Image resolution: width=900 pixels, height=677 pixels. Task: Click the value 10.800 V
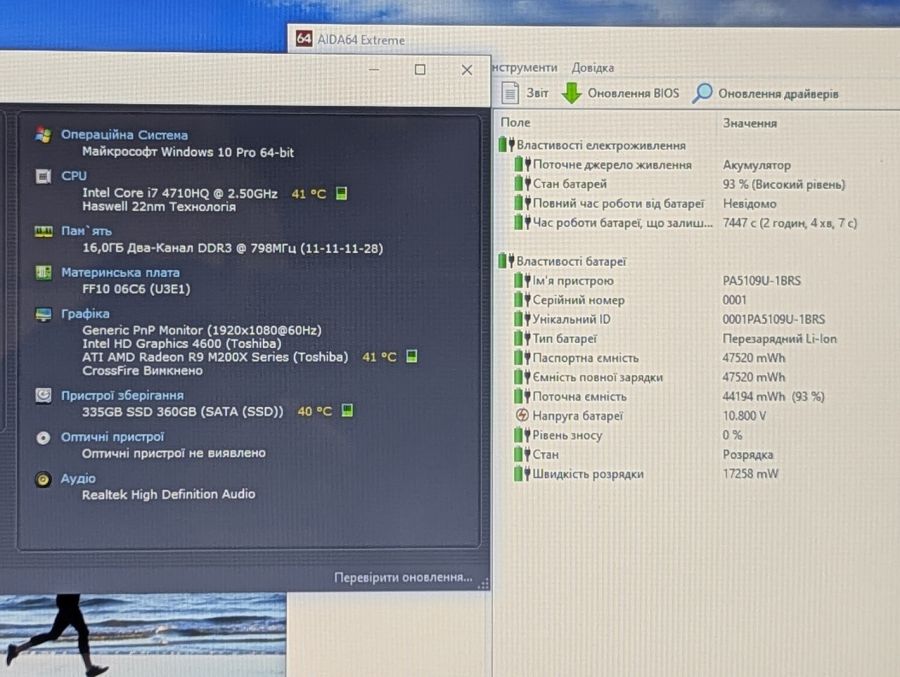pos(744,415)
